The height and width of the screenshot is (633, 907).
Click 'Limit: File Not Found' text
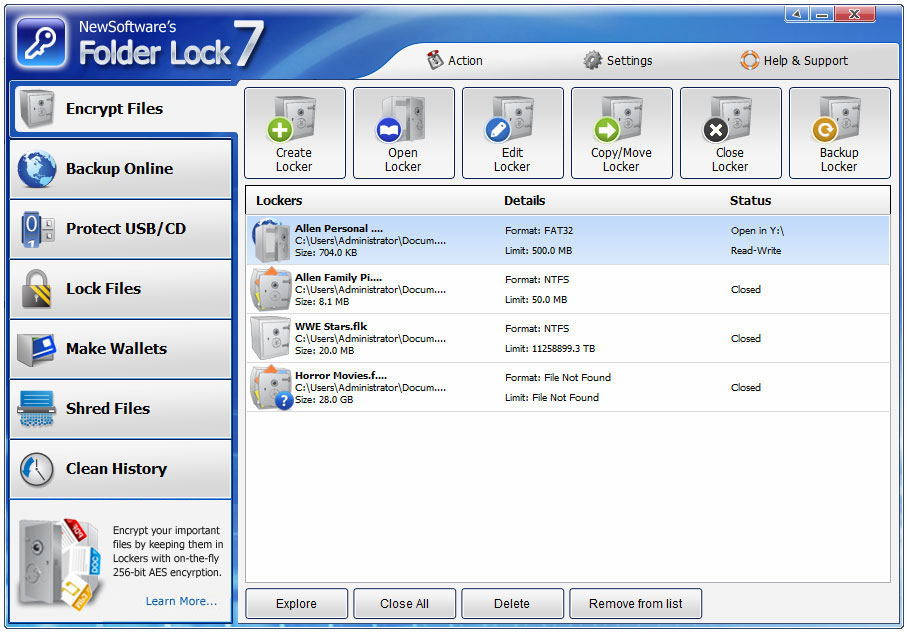552,398
